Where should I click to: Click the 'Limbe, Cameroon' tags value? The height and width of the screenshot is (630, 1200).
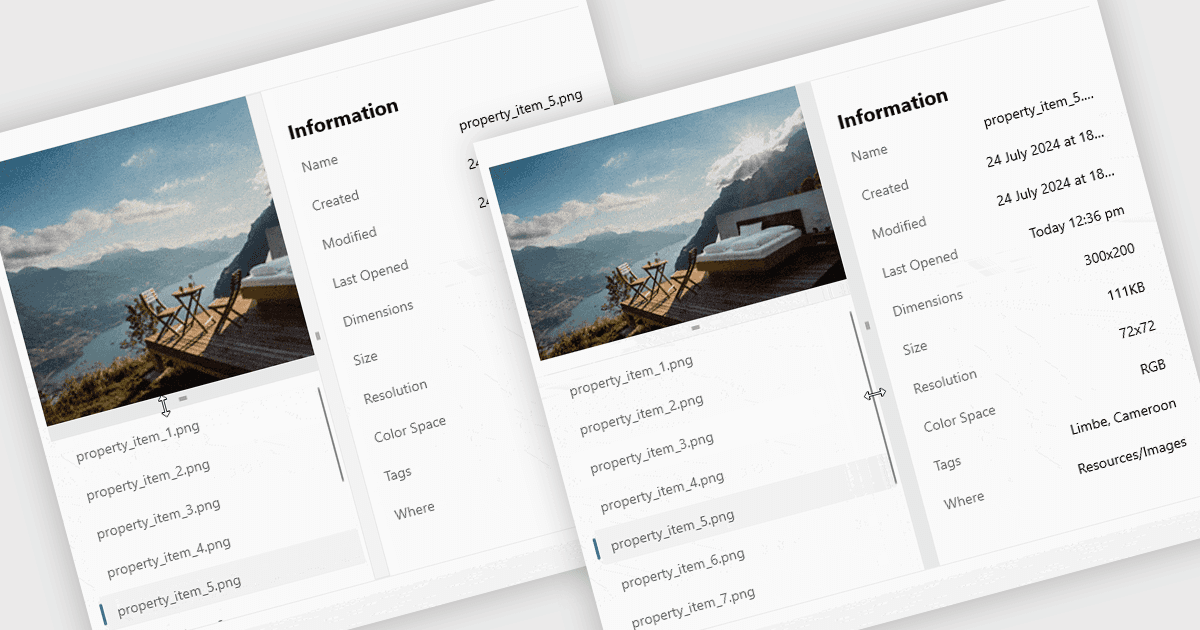pos(1123,418)
